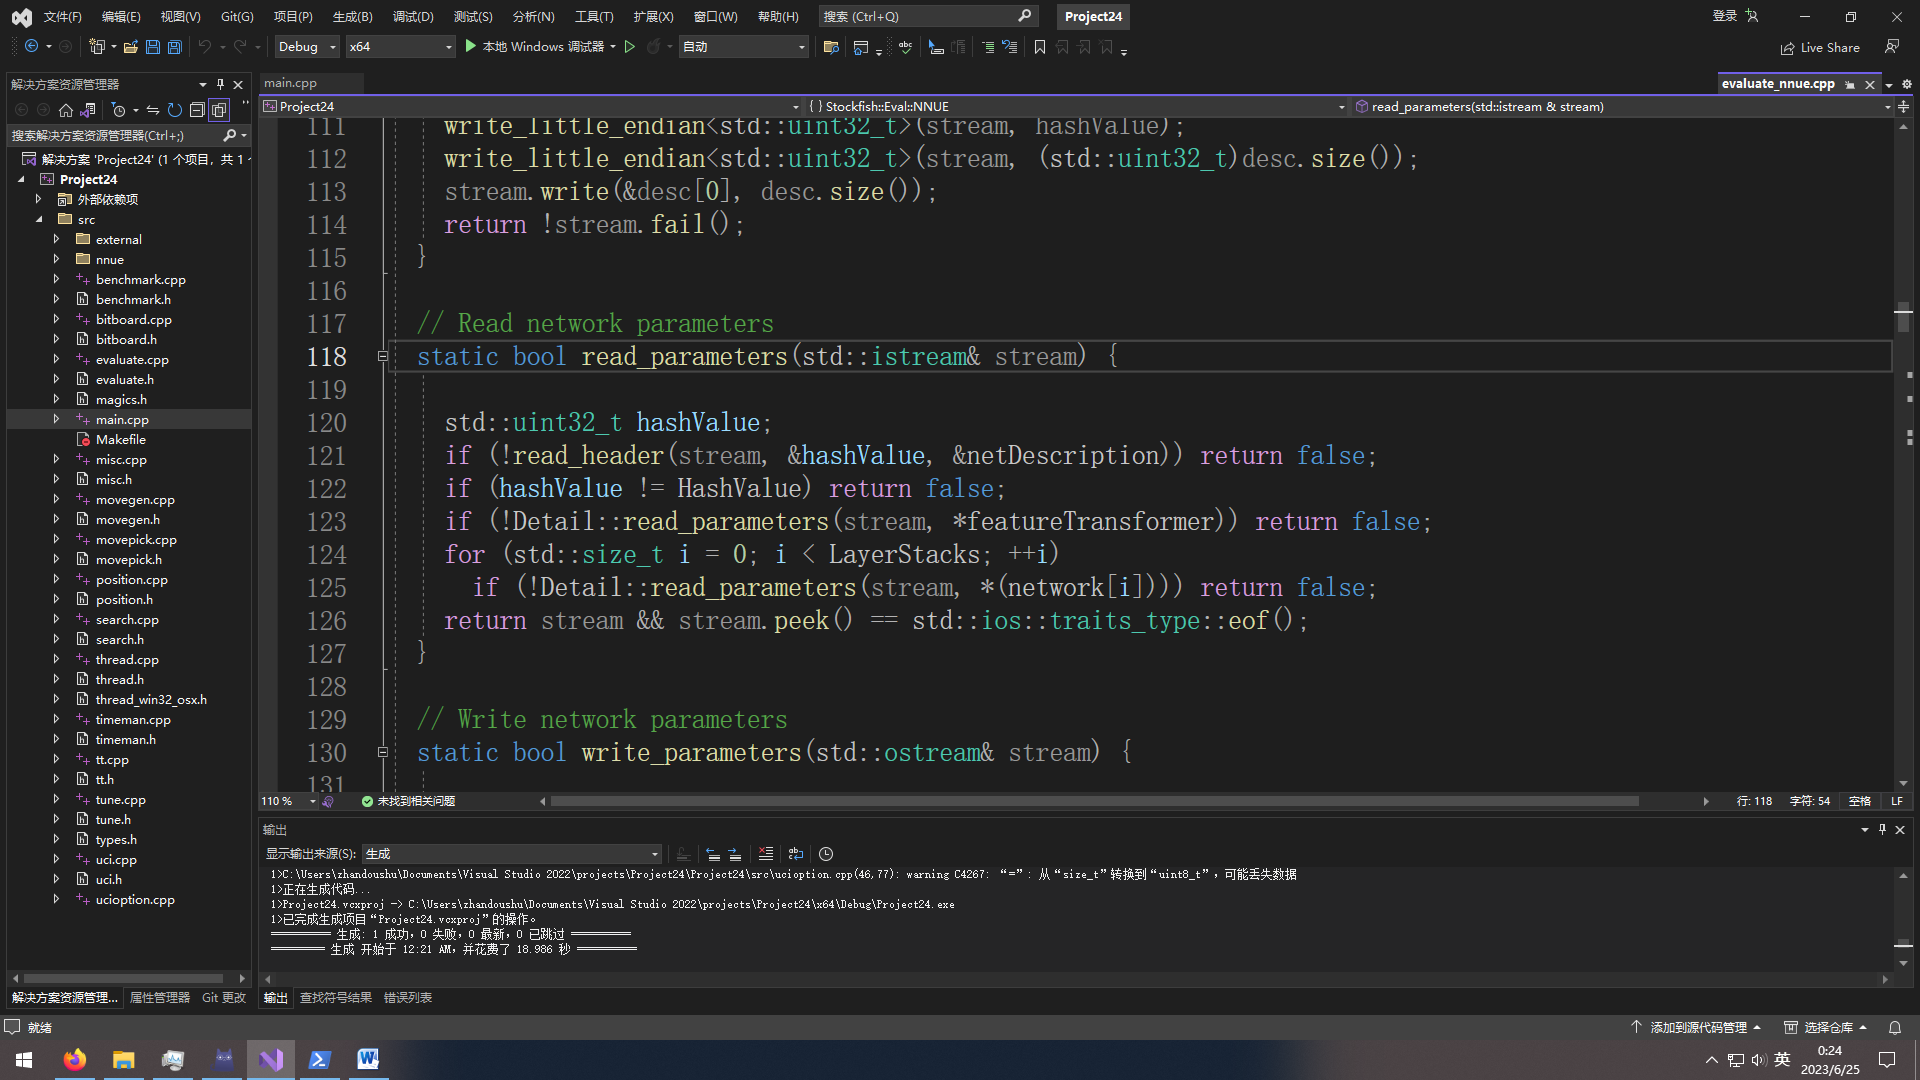Switch to the 错误列表 tab
Screen dimensions: 1920x1080
pos(407,997)
